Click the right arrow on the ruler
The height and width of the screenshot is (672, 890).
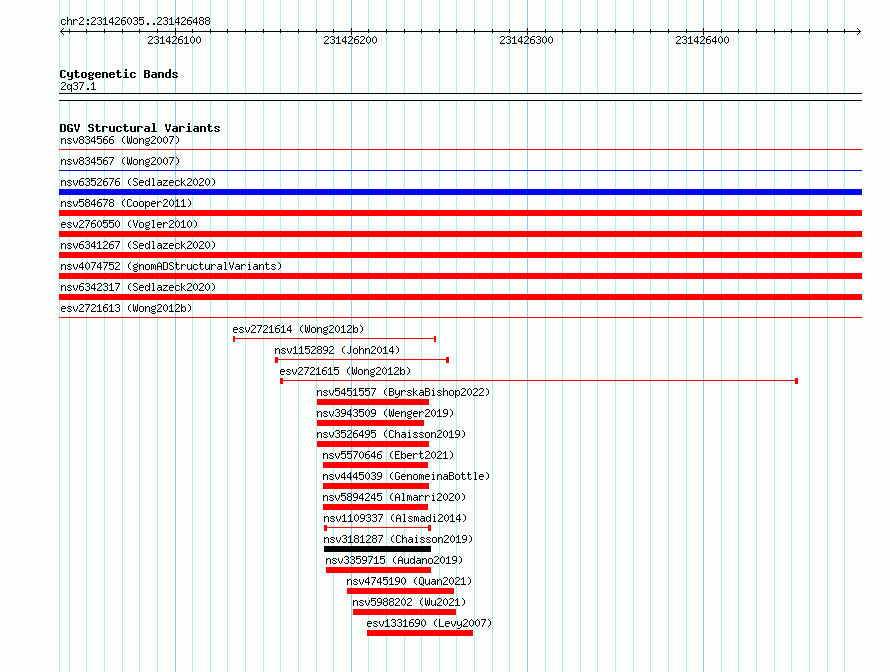coord(859,31)
